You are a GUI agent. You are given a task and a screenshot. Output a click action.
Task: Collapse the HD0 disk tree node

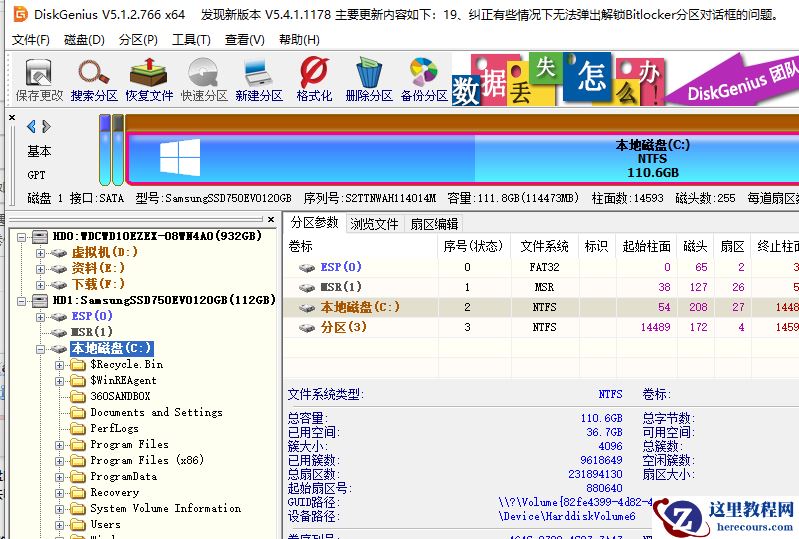[x=21, y=237]
